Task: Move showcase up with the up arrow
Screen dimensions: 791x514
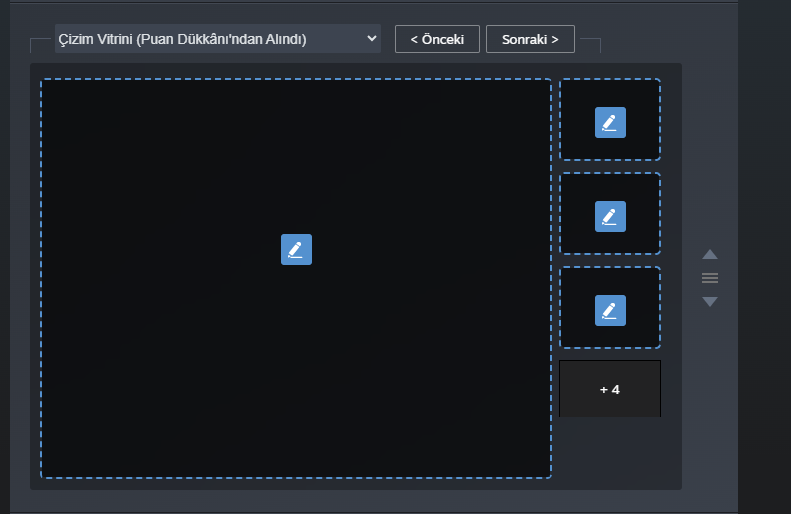Action: [x=710, y=254]
